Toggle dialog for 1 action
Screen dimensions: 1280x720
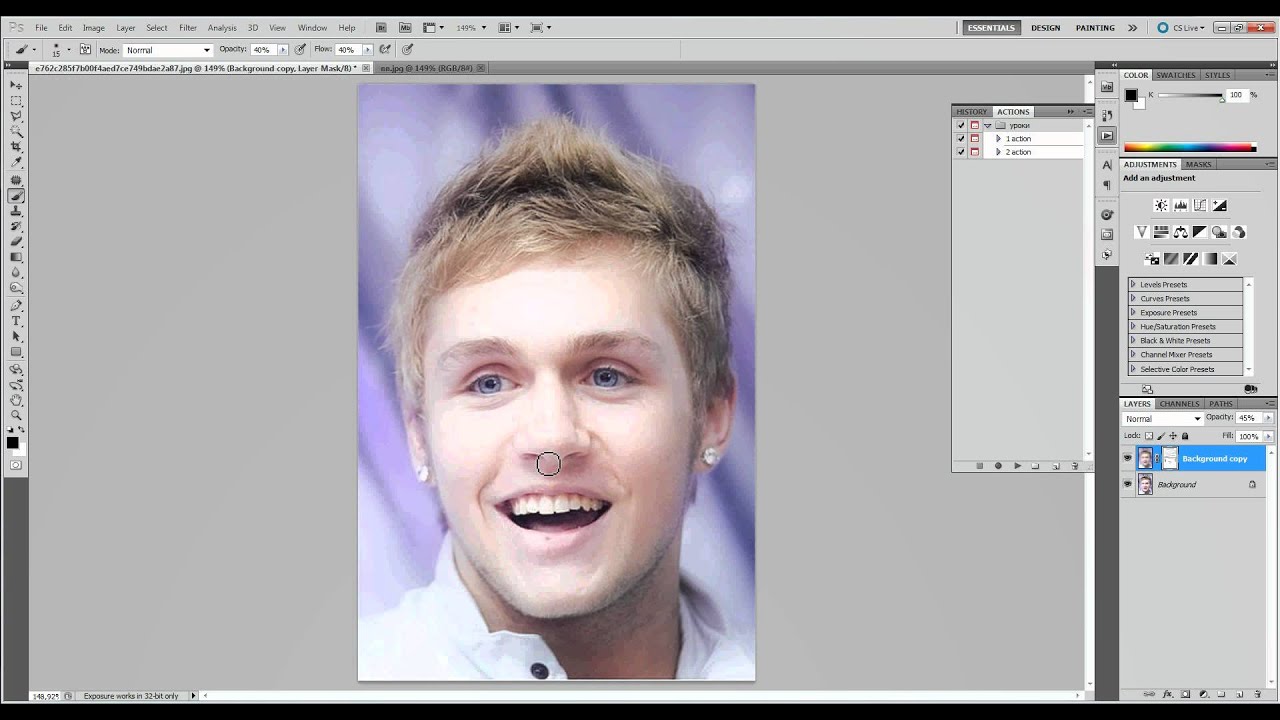[x=975, y=139]
